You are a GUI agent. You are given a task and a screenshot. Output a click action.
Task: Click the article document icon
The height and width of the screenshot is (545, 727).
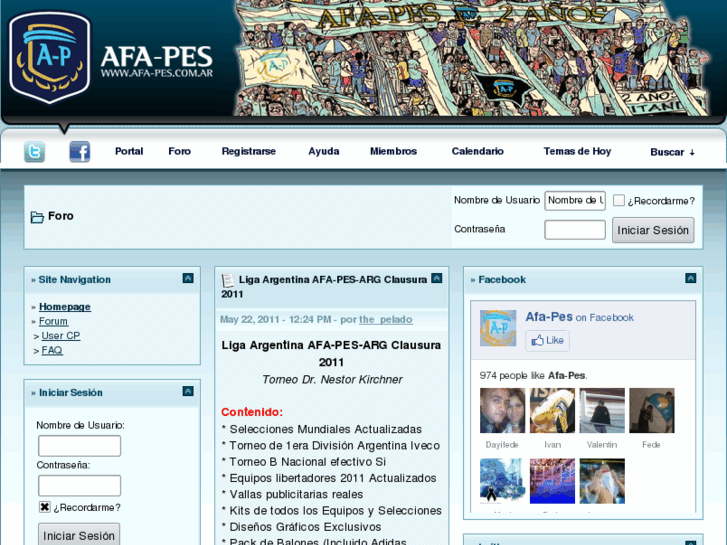[228, 280]
